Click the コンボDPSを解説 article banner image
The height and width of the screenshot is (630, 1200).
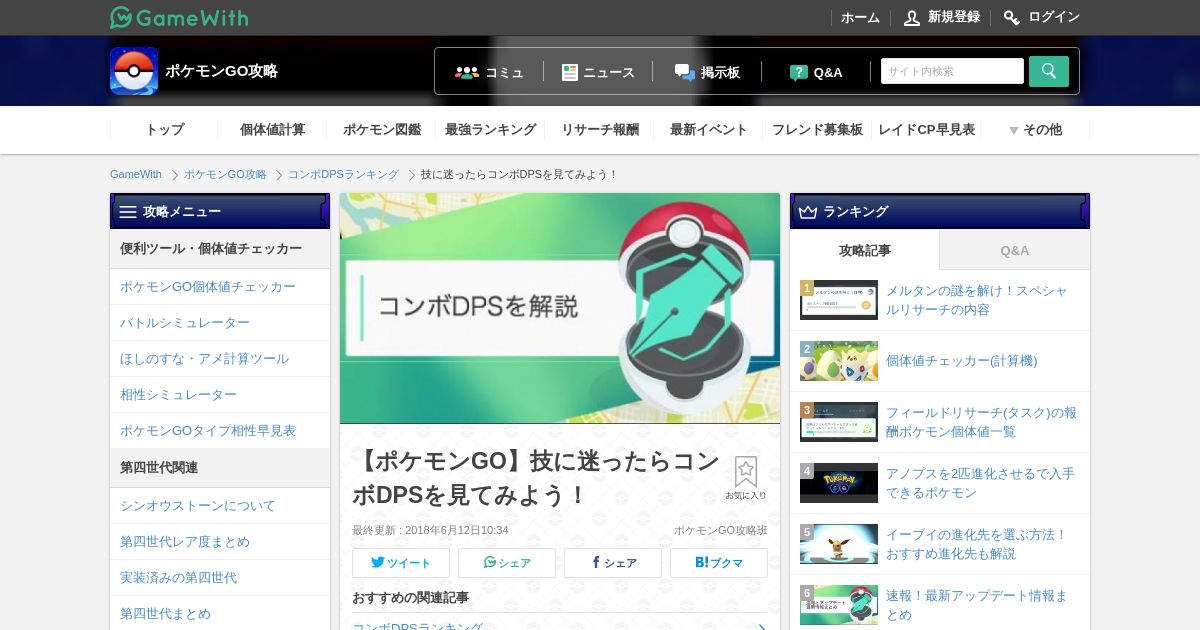pyautogui.click(x=560, y=308)
